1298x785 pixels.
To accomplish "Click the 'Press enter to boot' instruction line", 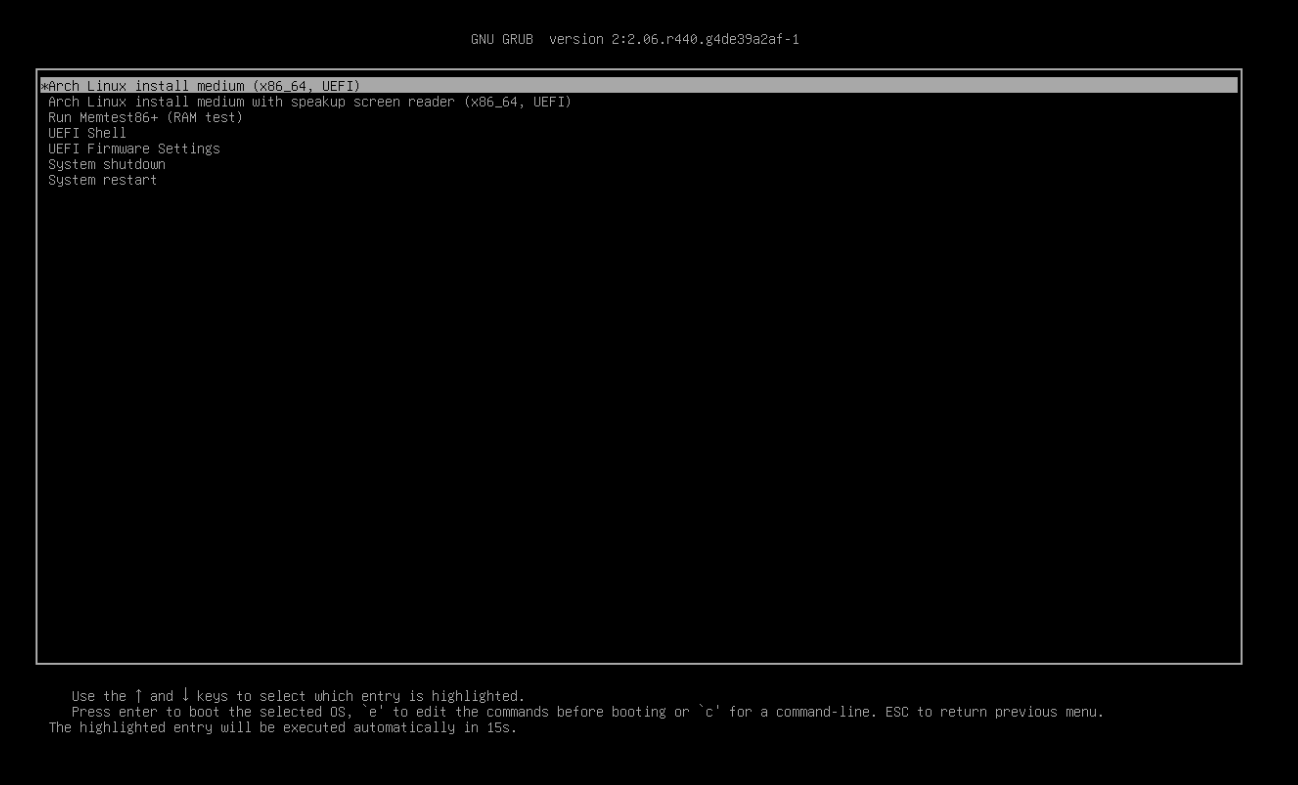I will tap(587, 712).
